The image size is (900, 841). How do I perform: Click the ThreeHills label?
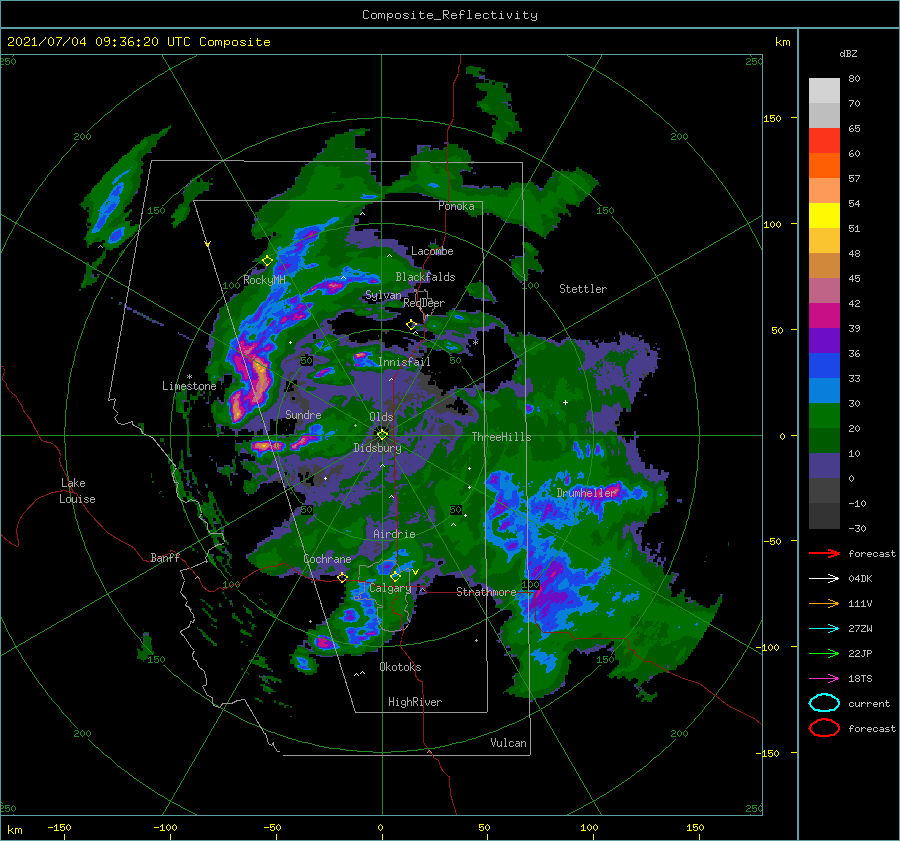pyautogui.click(x=501, y=437)
